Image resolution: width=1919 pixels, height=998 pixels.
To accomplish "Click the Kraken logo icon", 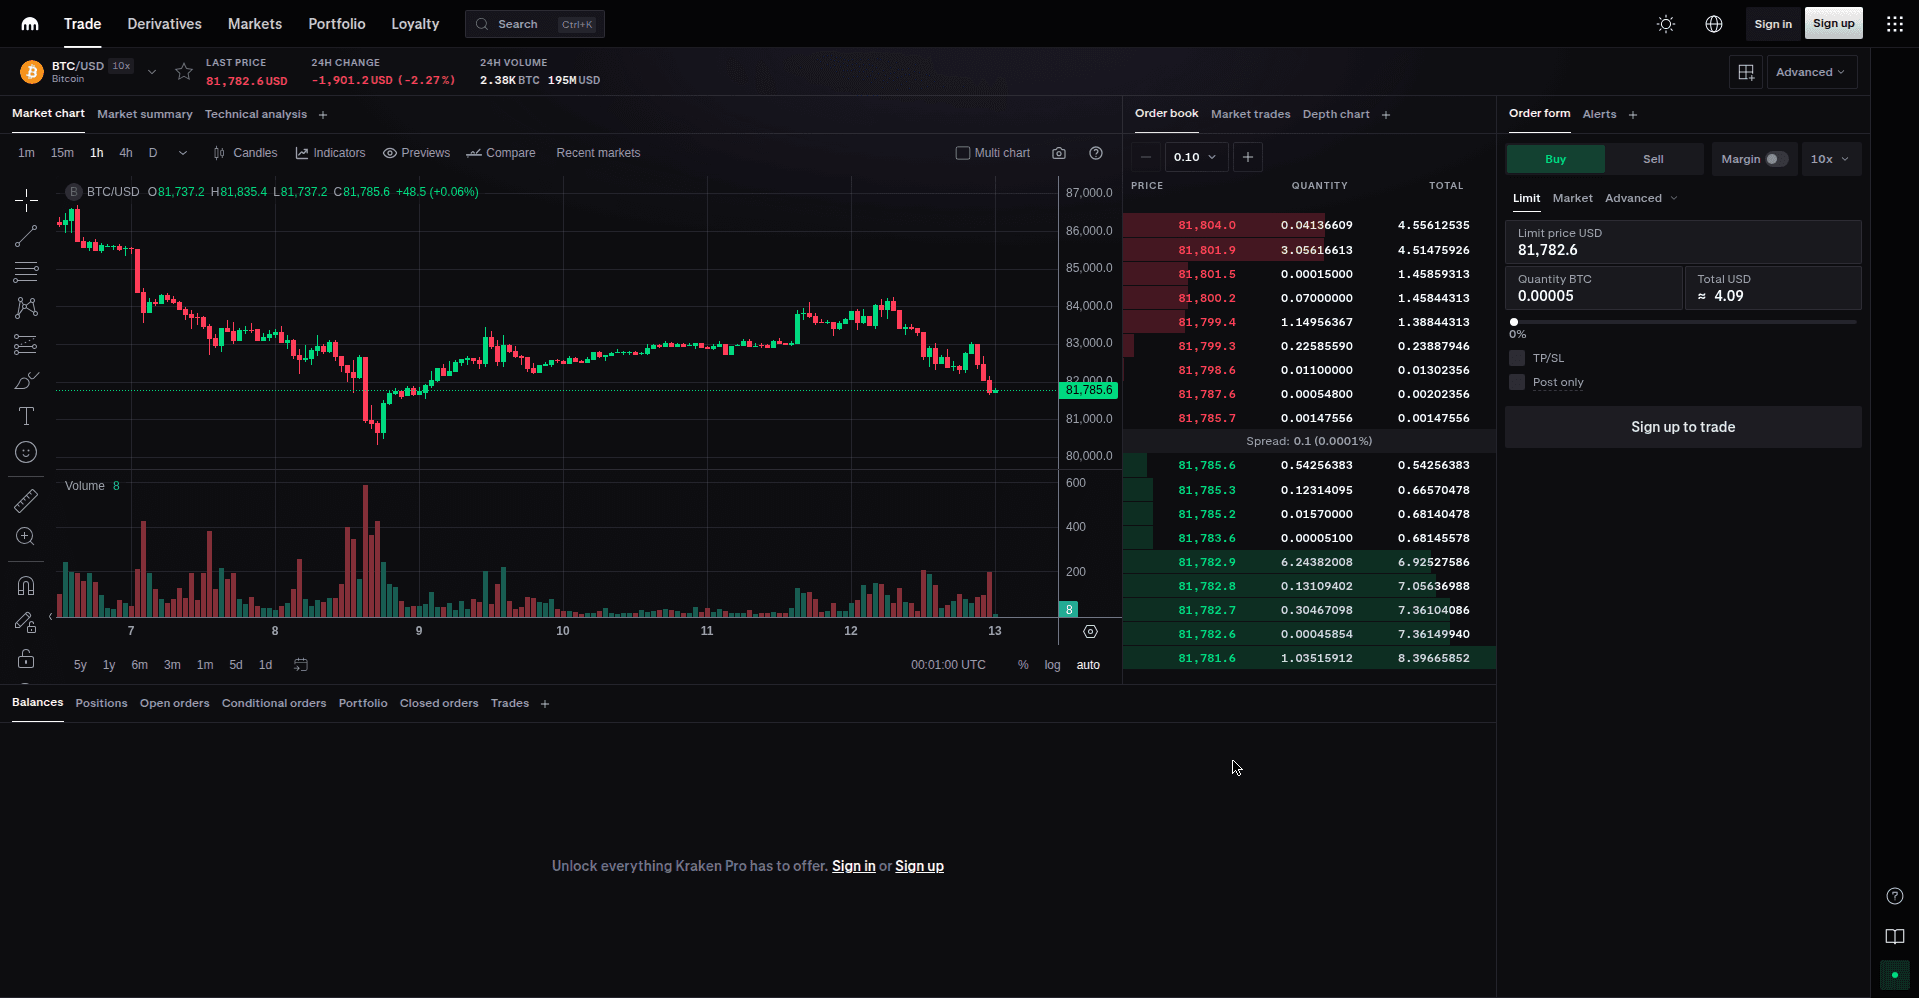I will (30, 24).
